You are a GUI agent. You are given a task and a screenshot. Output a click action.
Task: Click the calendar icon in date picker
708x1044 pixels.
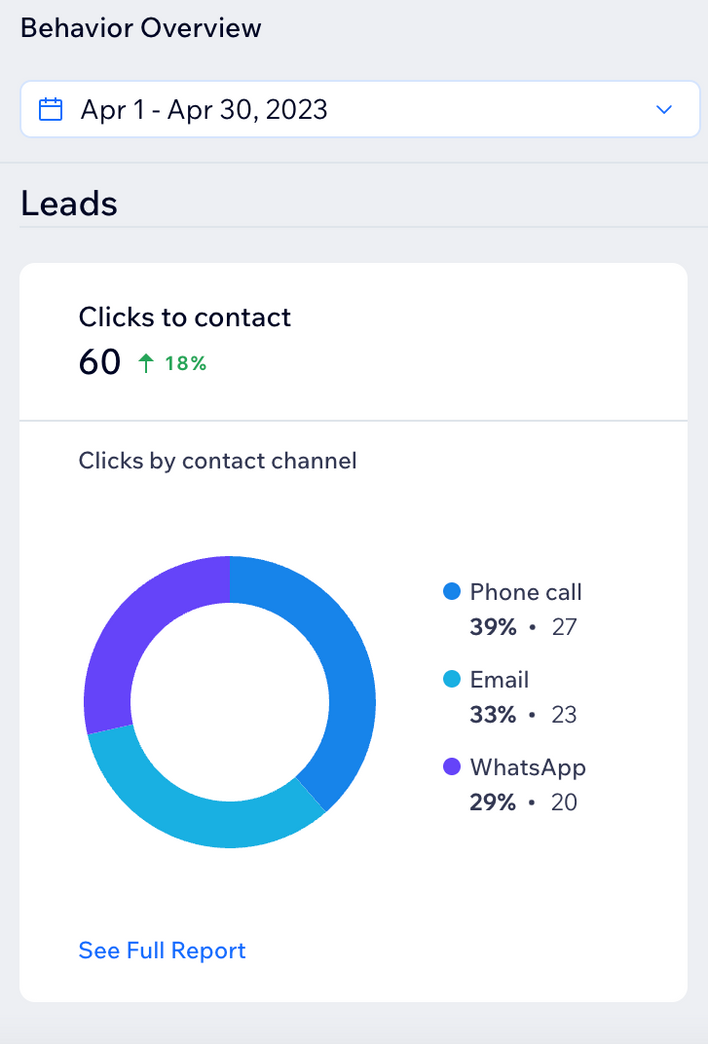click(x=50, y=109)
